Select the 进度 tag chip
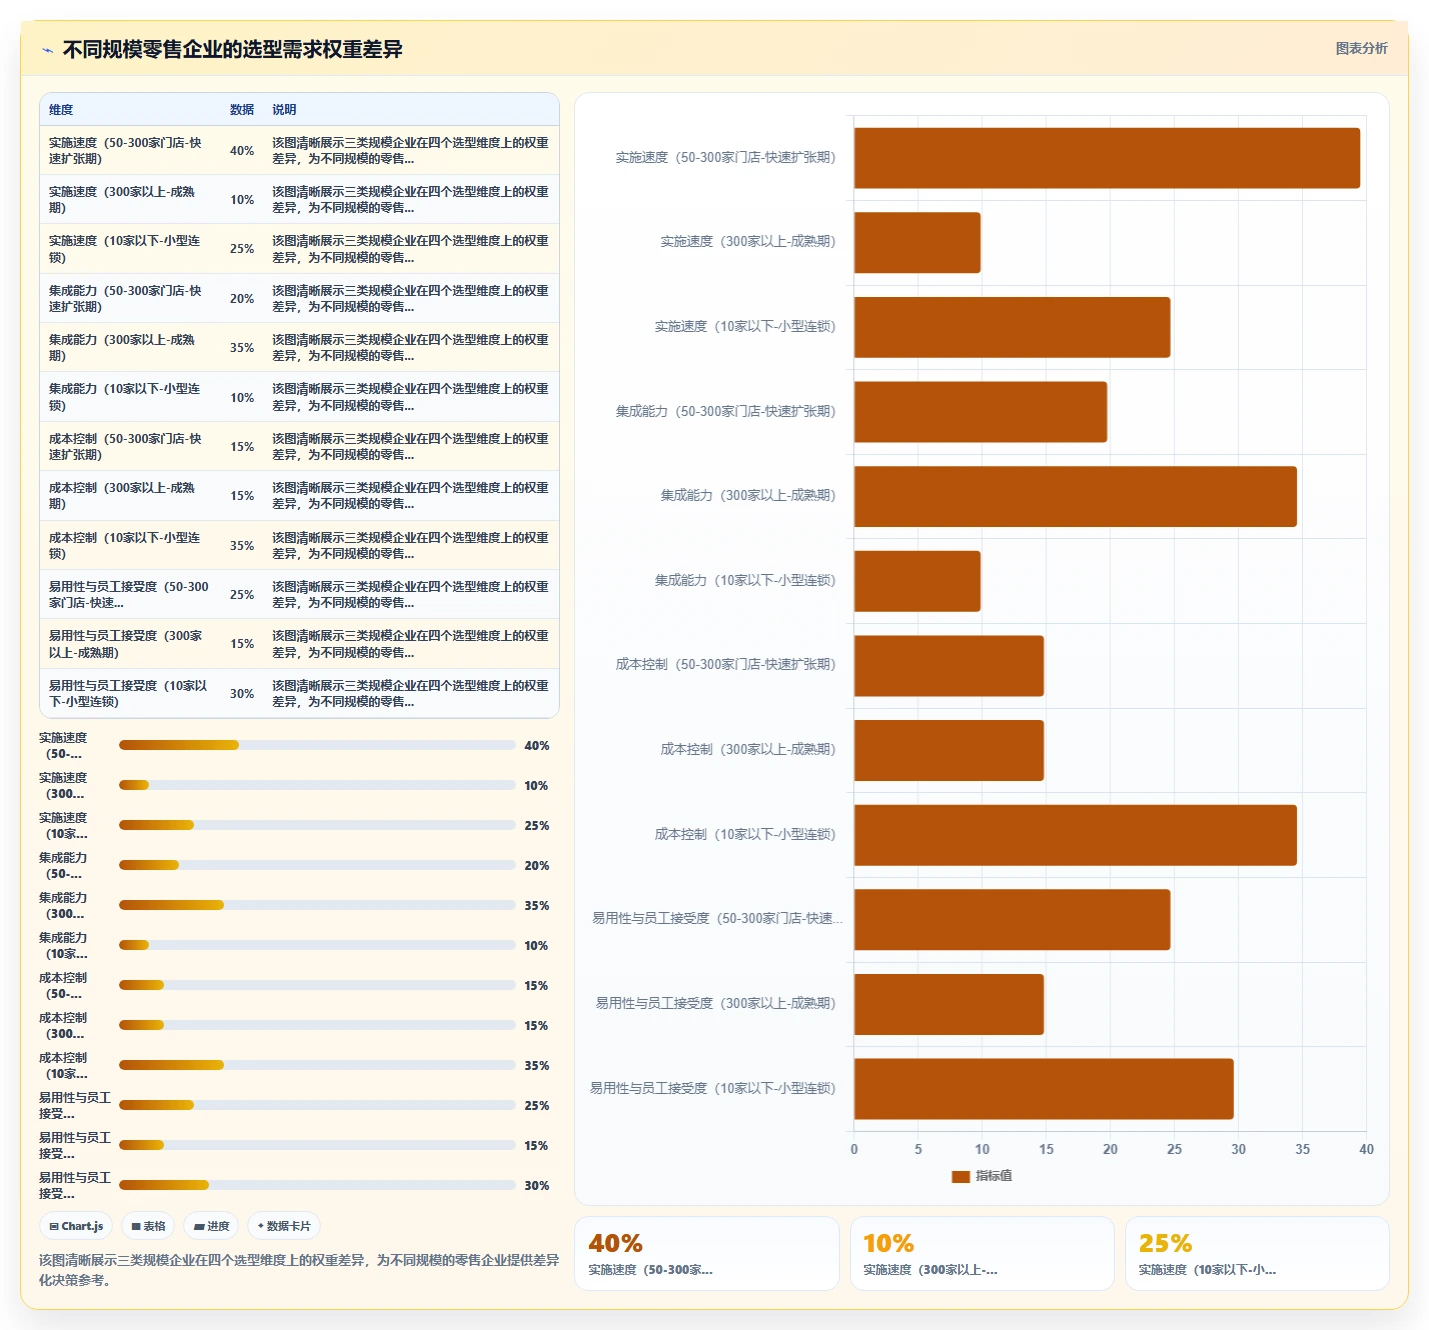The image size is (1429, 1330). [211, 1226]
